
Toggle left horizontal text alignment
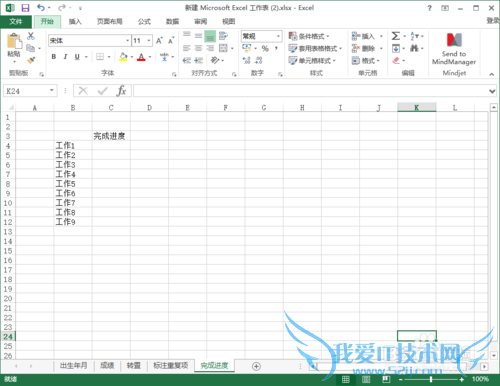tap(187, 48)
